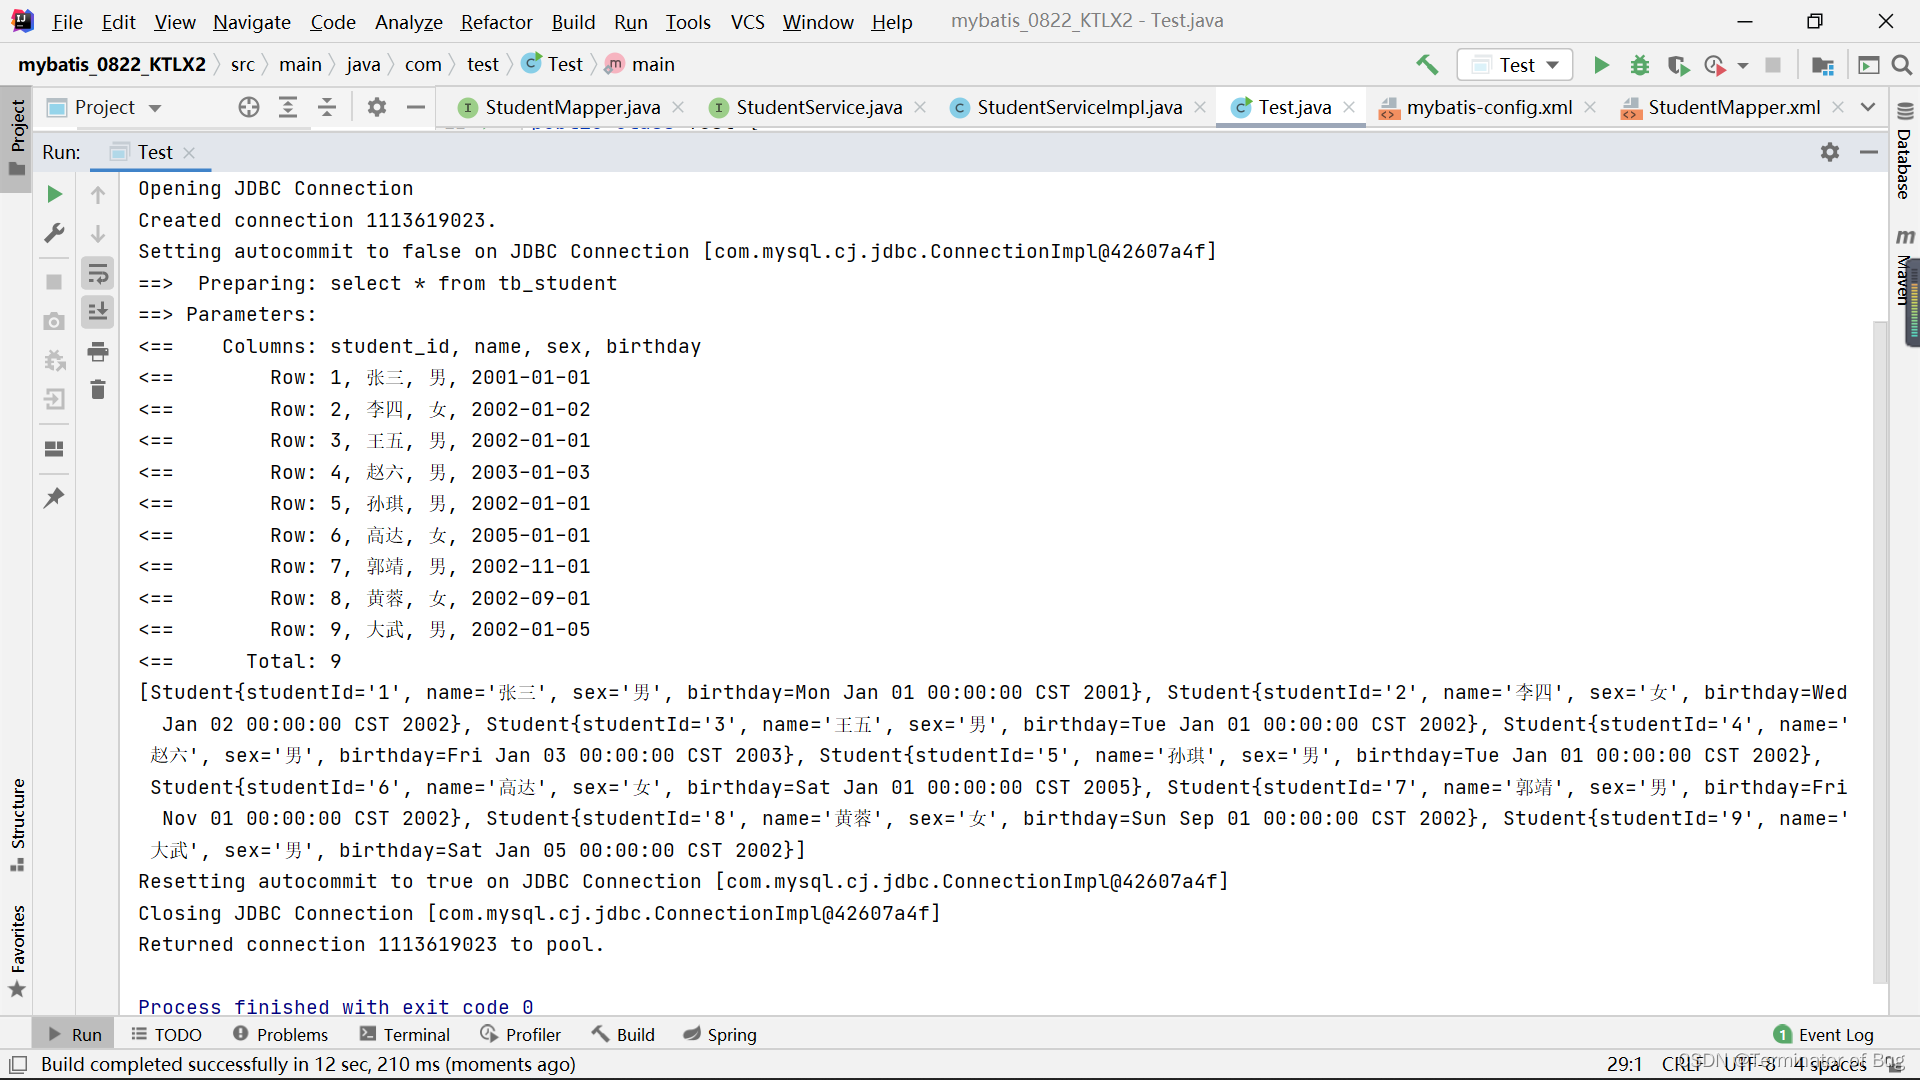This screenshot has height=1080, width=1920.
Task: Open the TODO tool window
Action: [166, 1035]
